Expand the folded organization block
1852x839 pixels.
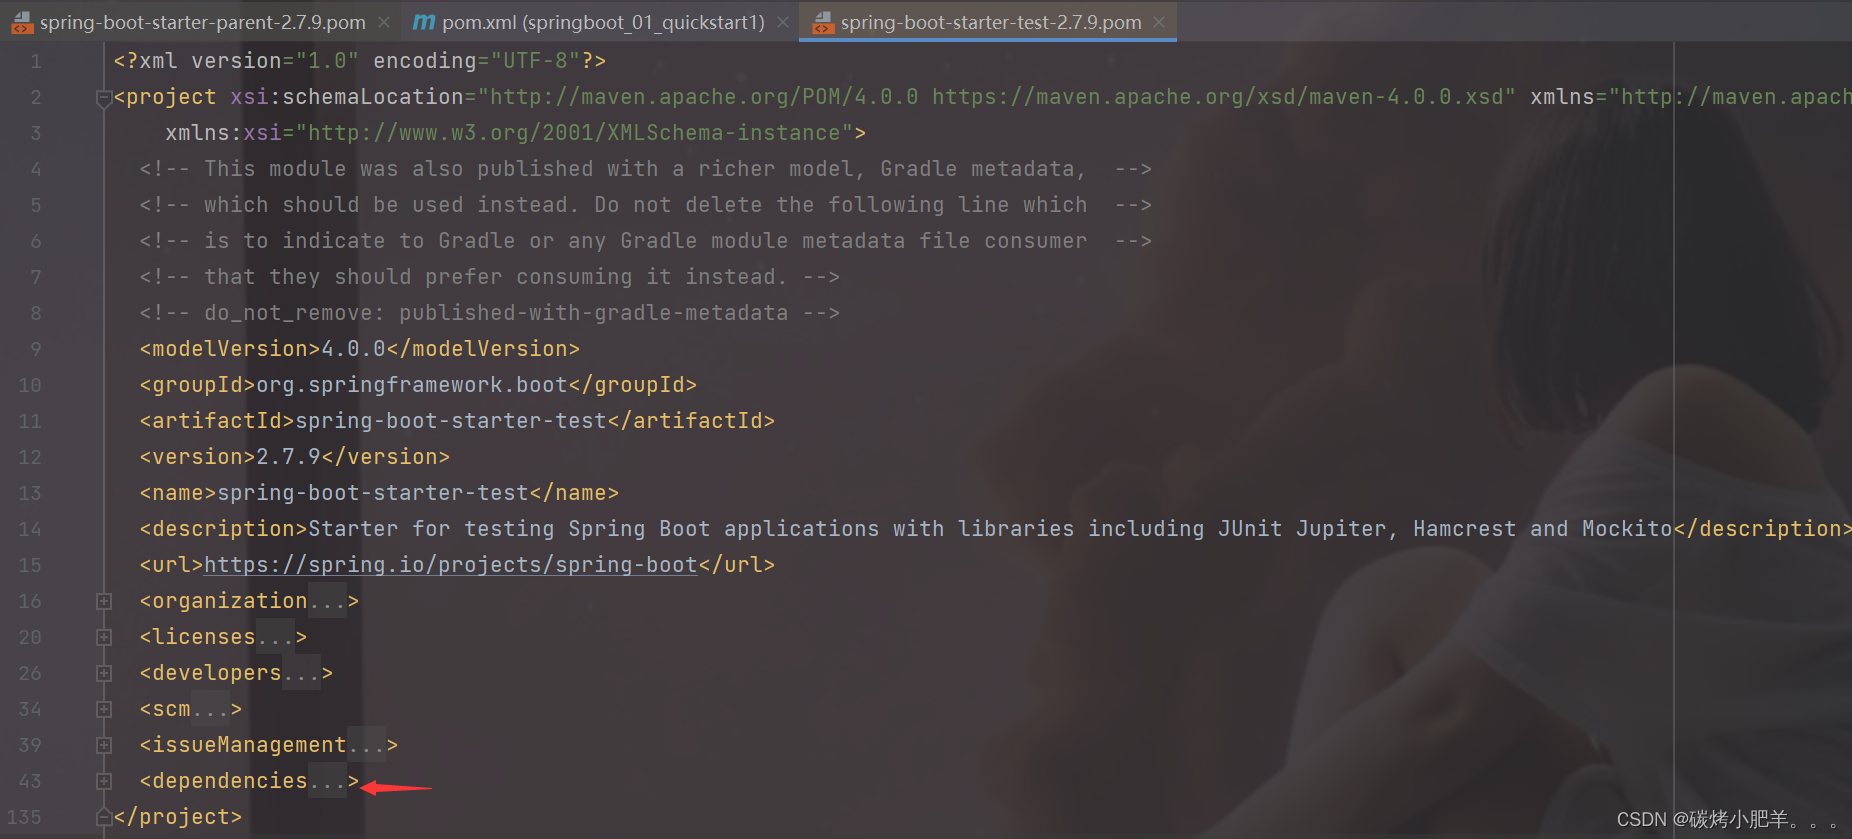pos(103,601)
